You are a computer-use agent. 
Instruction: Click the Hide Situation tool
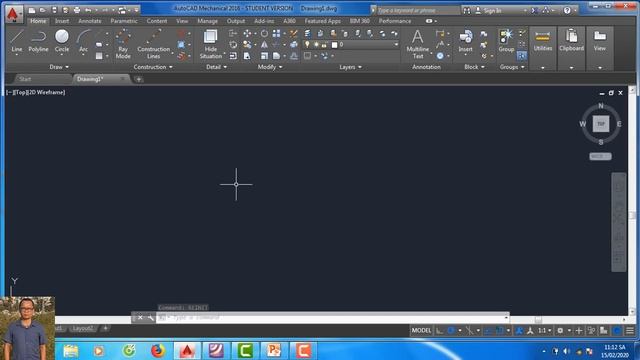pos(211,44)
